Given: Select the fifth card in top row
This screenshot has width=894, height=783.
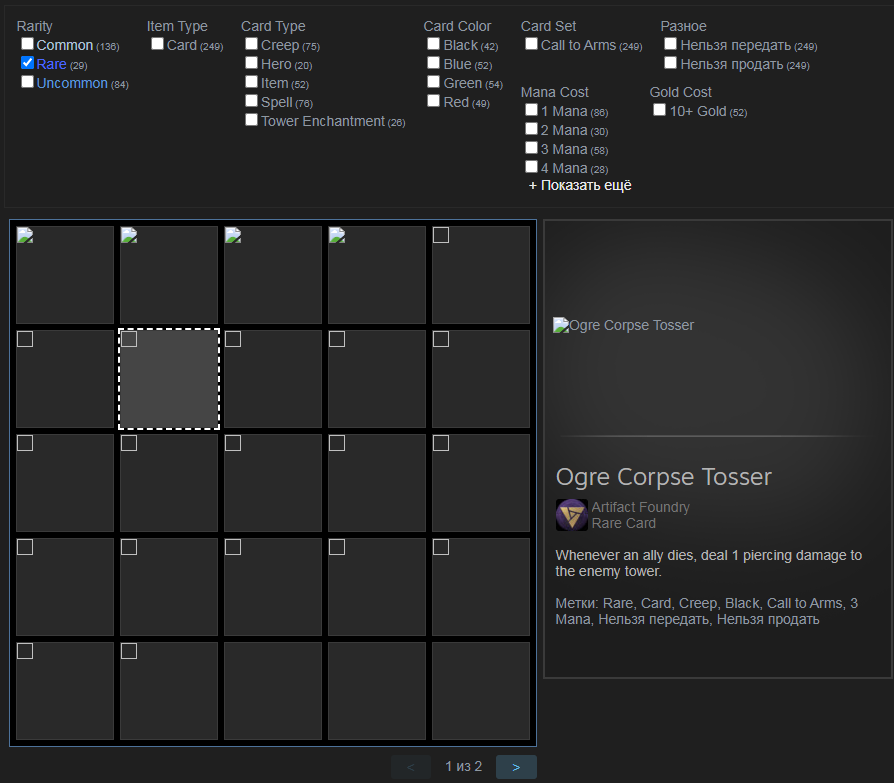Looking at the screenshot, I should tap(481, 275).
